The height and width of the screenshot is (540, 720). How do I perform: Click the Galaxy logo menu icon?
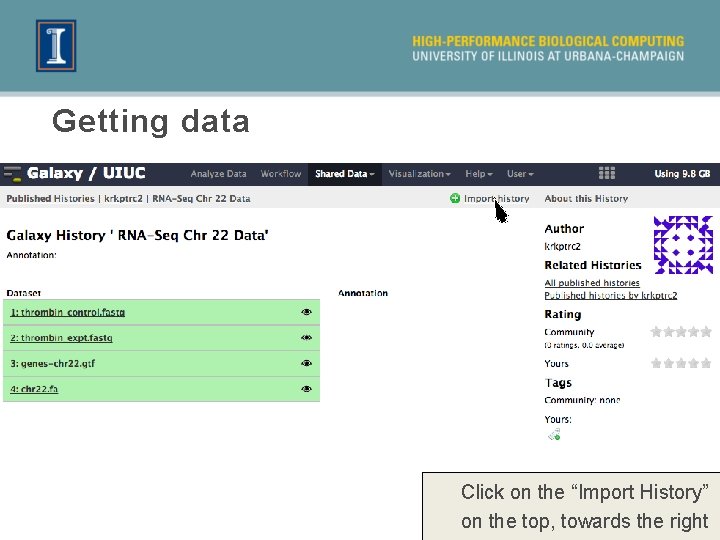click(13, 174)
